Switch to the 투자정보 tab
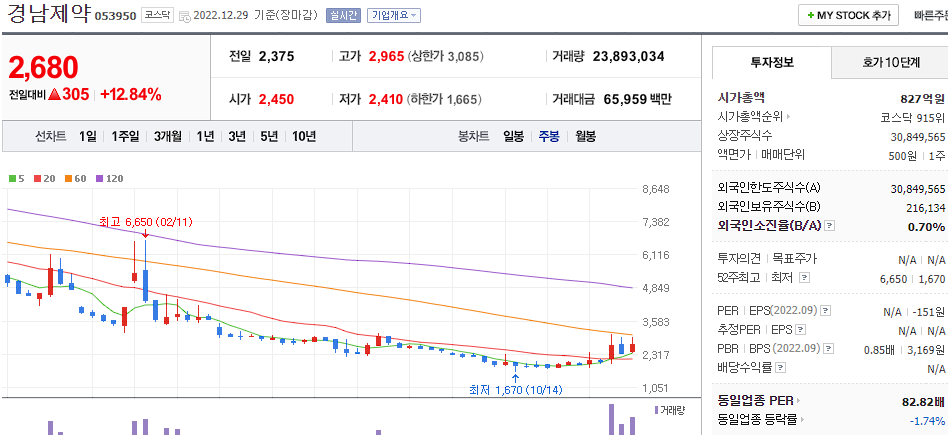948x435 pixels. (772, 62)
